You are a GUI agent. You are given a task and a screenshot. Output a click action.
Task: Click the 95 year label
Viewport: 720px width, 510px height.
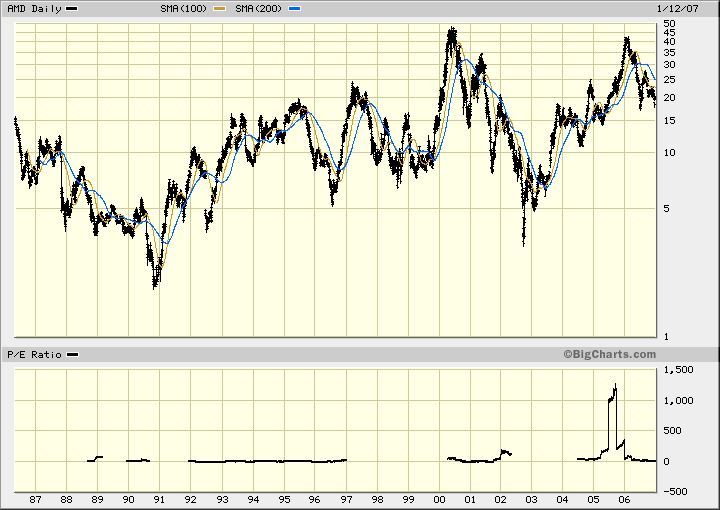[284, 499]
